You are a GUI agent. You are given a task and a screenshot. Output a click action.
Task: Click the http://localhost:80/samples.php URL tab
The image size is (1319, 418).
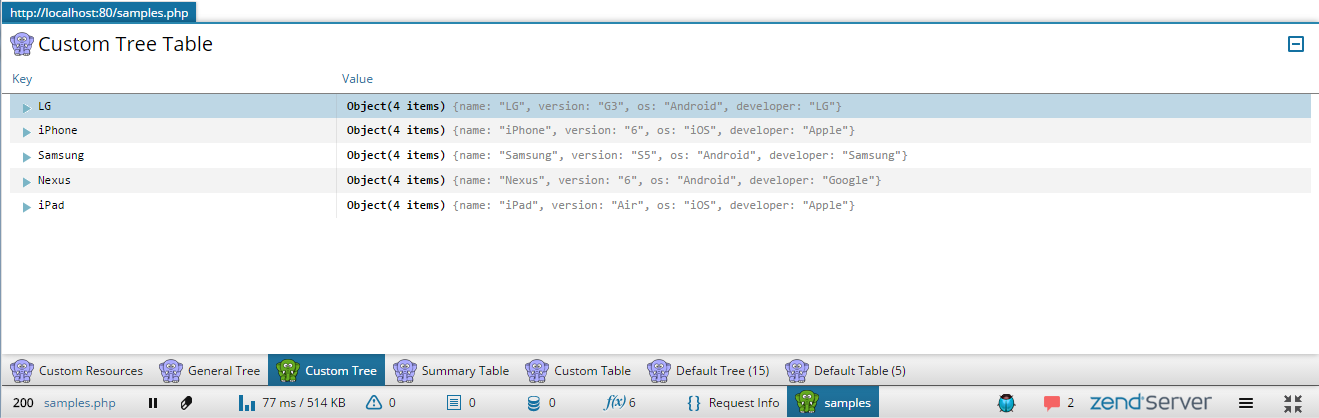pyautogui.click(x=98, y=12)
